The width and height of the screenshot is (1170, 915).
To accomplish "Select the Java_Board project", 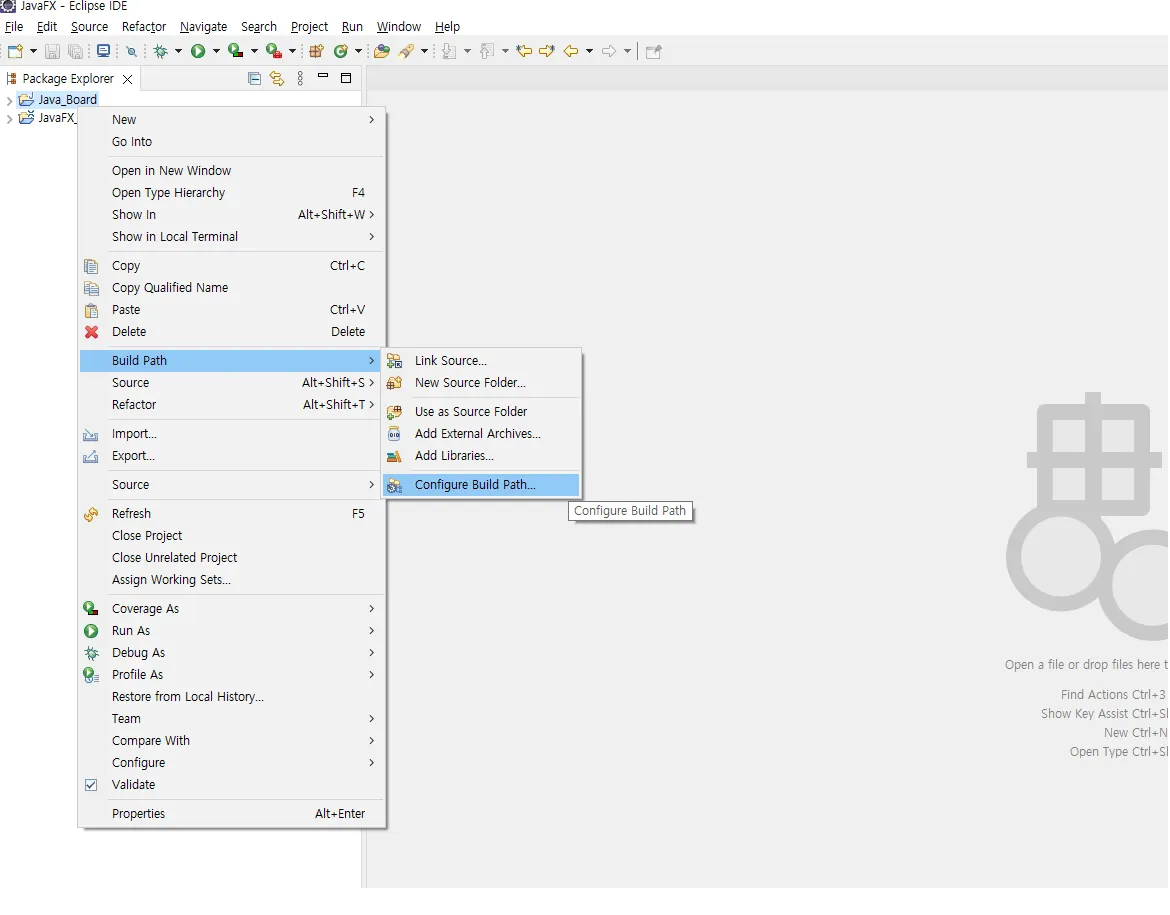I will (x=68, y=99).
